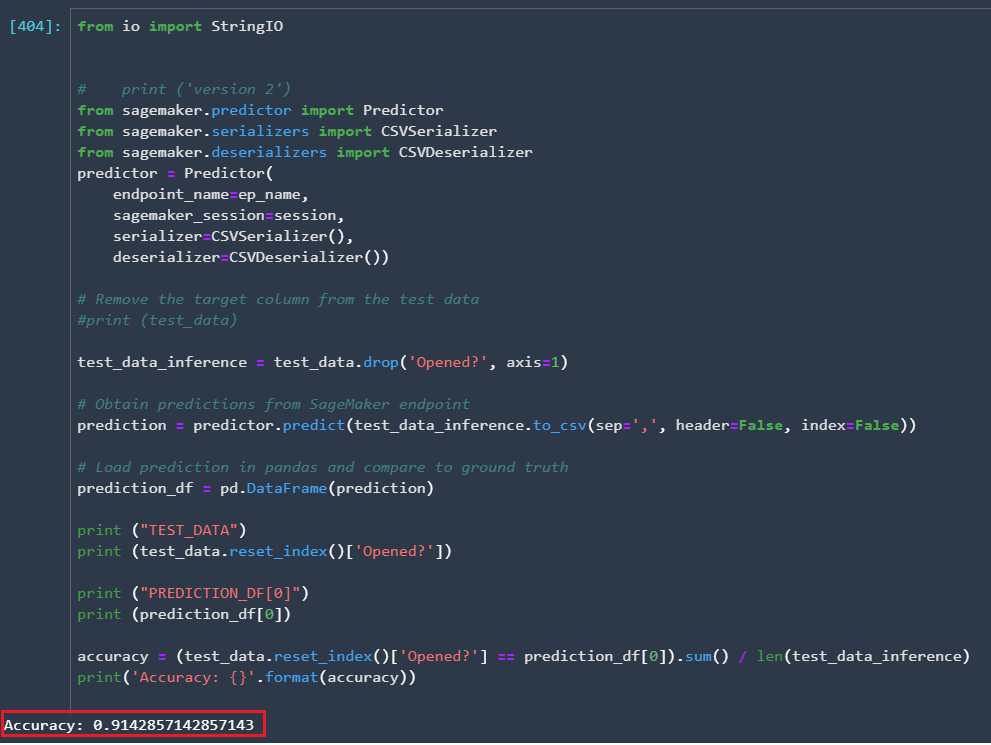This screenshot has height=745, width=991.
Task: Click the to_csv method call
Action: (560, 425)
